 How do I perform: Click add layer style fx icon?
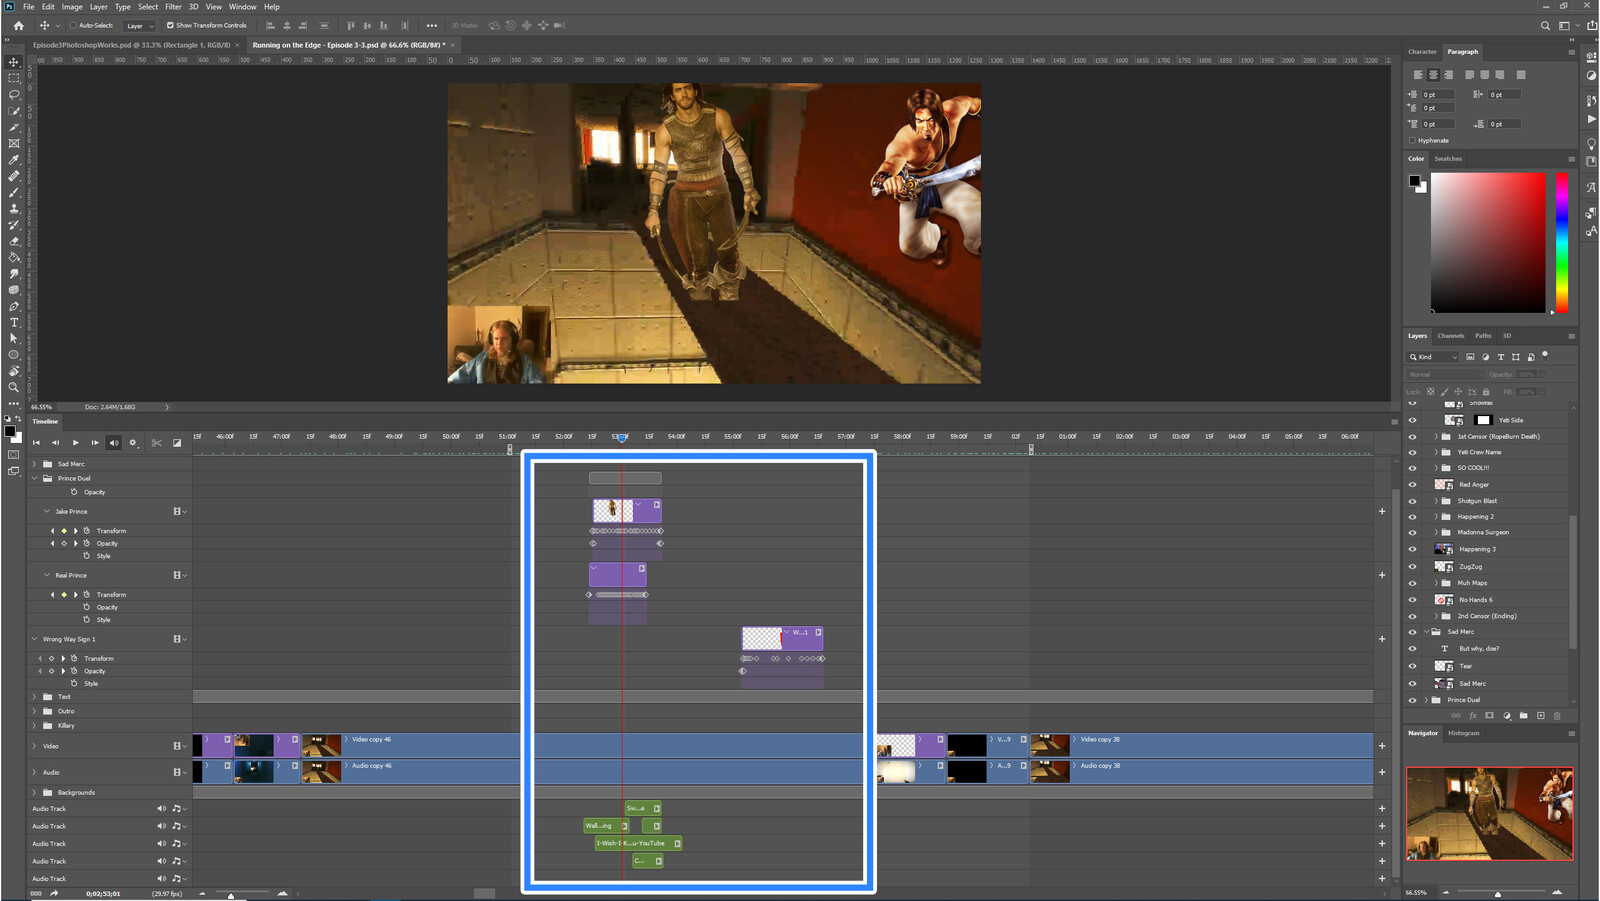tap(1473, 716)
